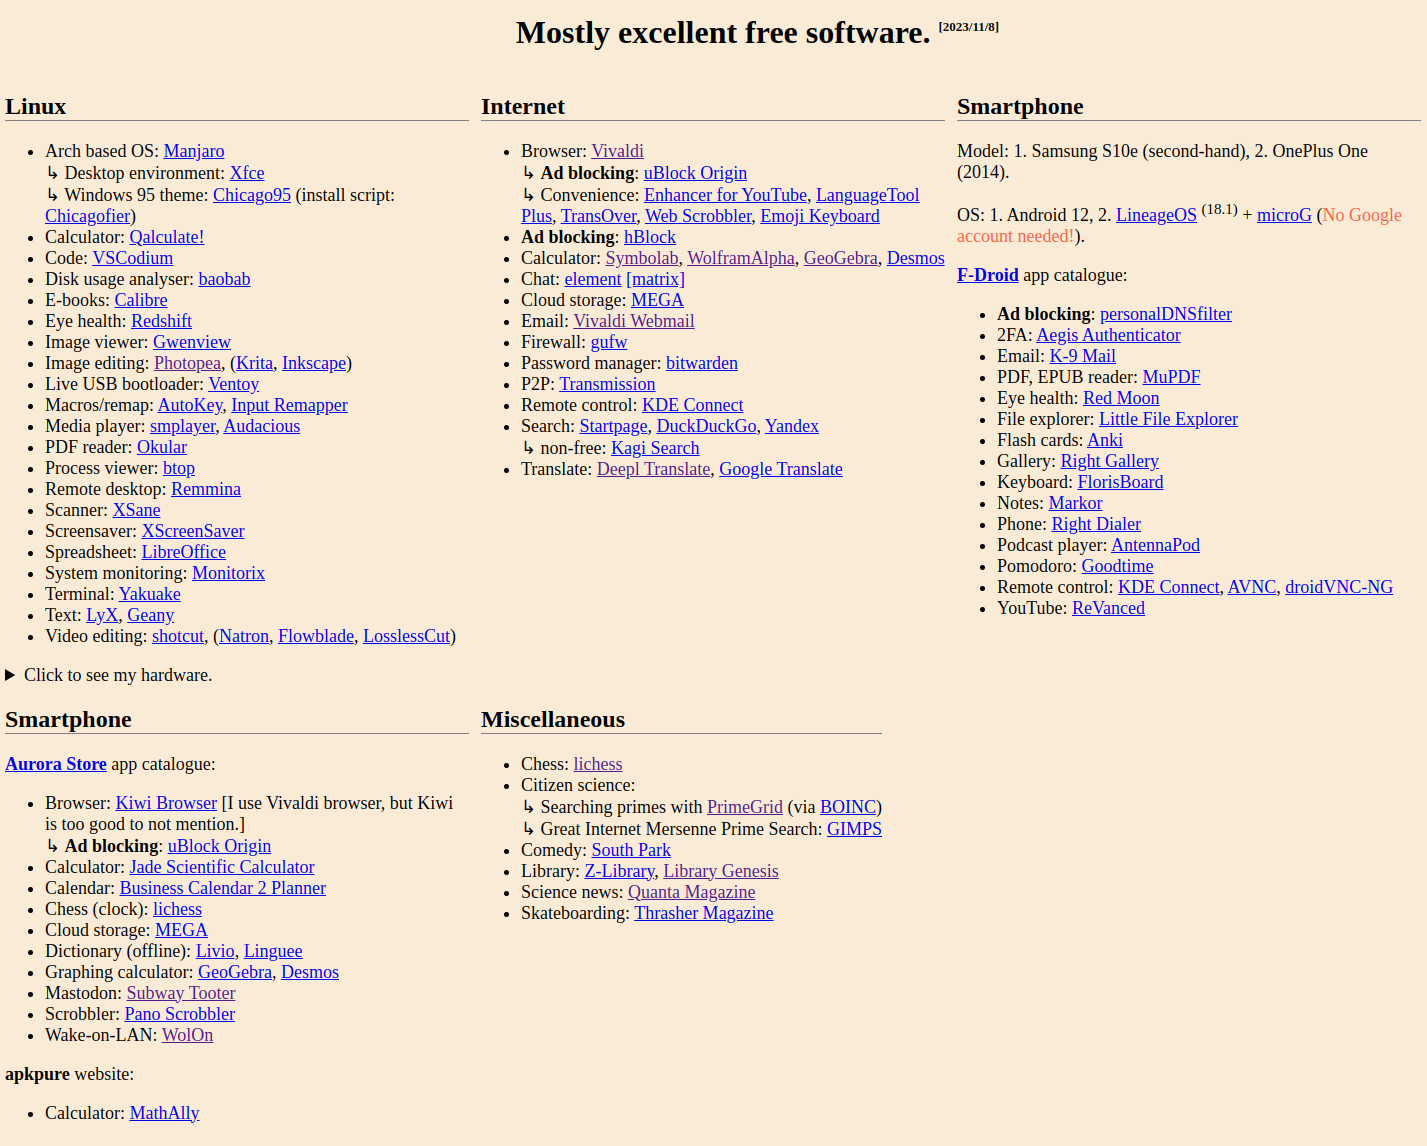Open the FlorisBoard keyboard link
The width and height of the screenshot is (1427, 1146).
click(x=1121, y=482)
